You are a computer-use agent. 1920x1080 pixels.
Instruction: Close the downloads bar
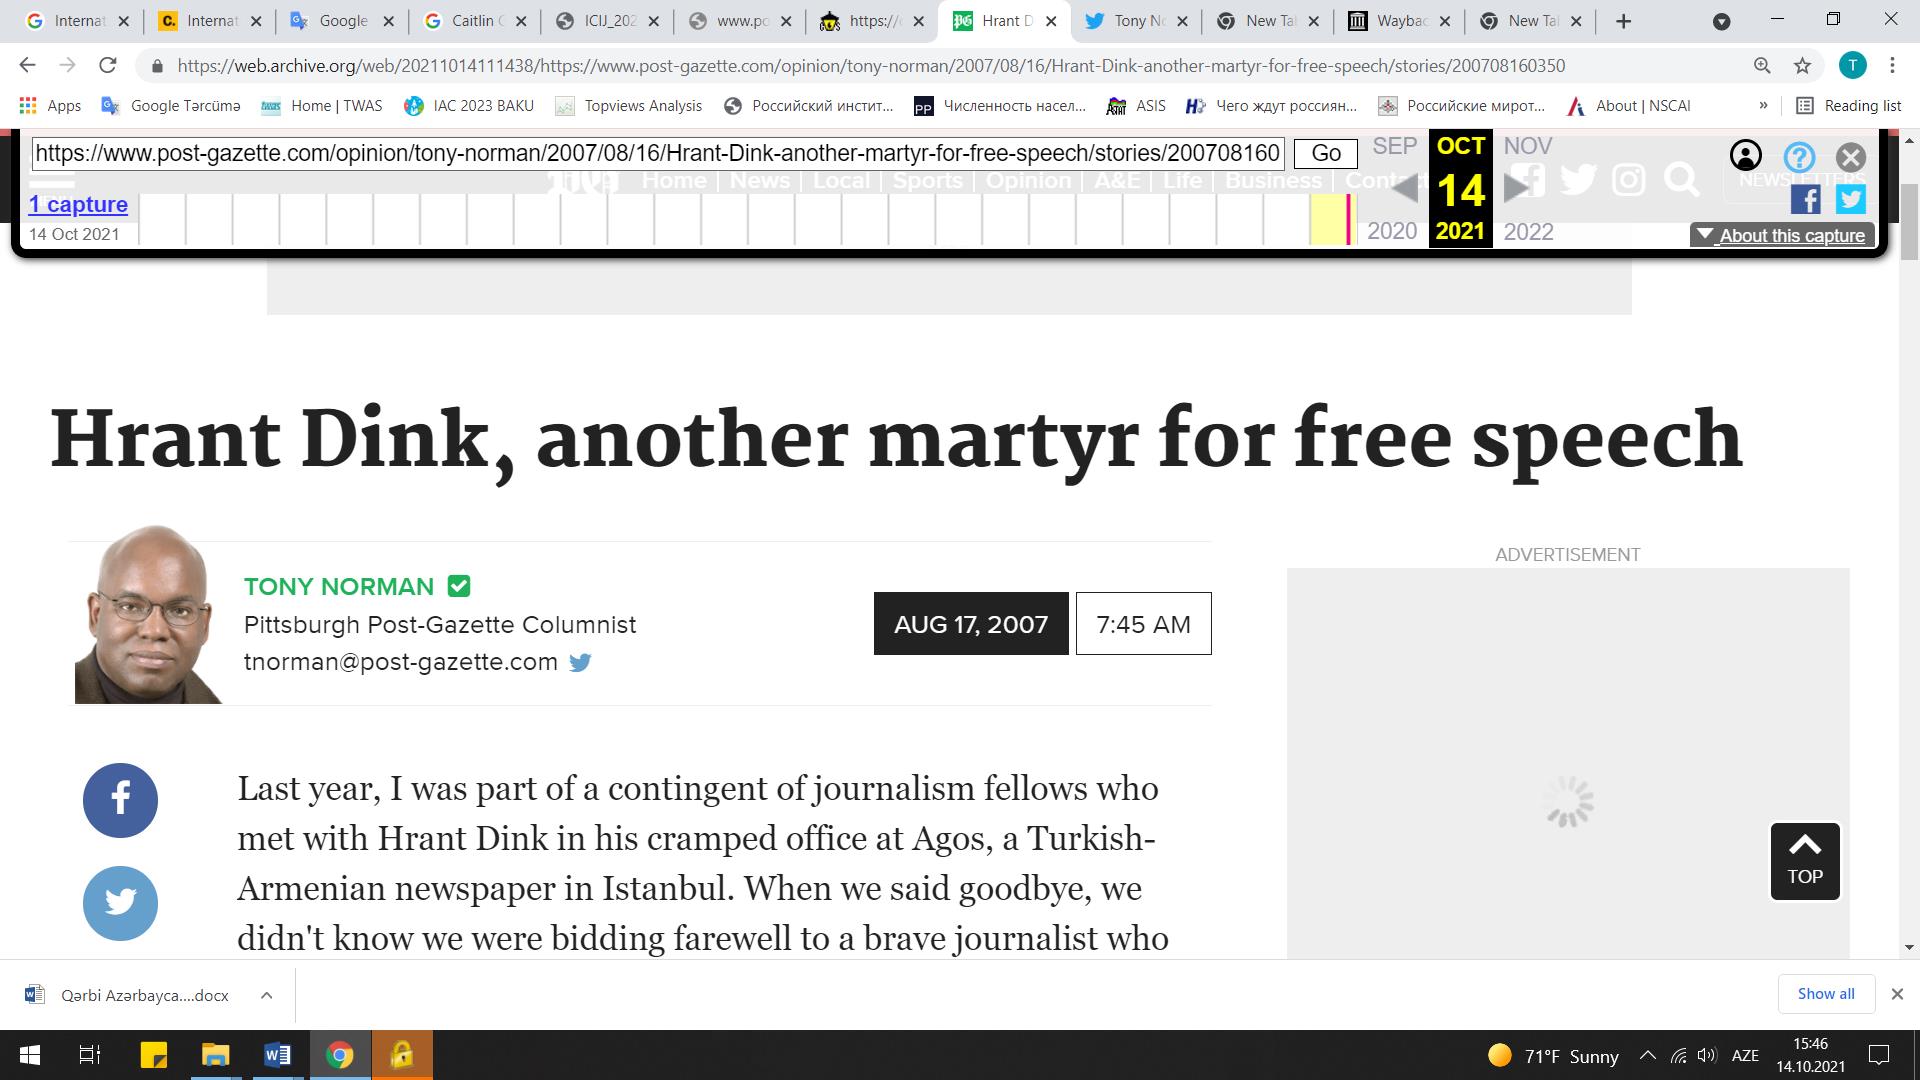[1897, 994]
